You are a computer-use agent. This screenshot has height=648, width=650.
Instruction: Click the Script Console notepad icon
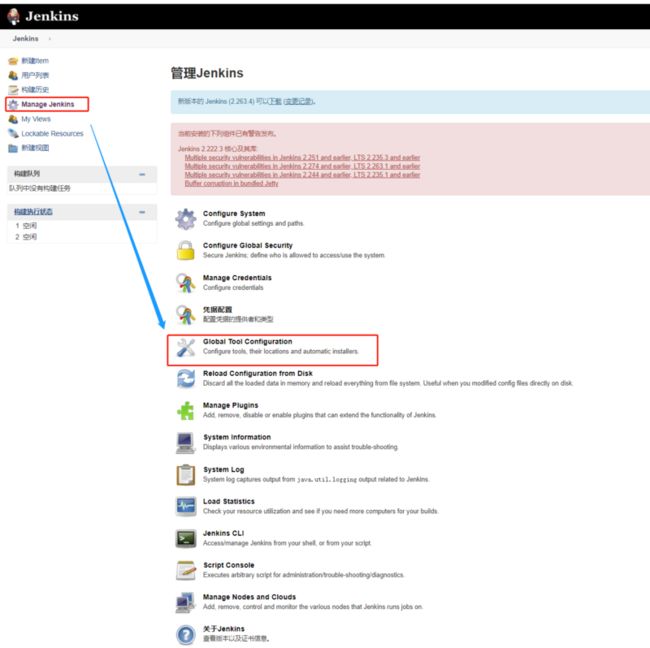click(x=186, y=570)
